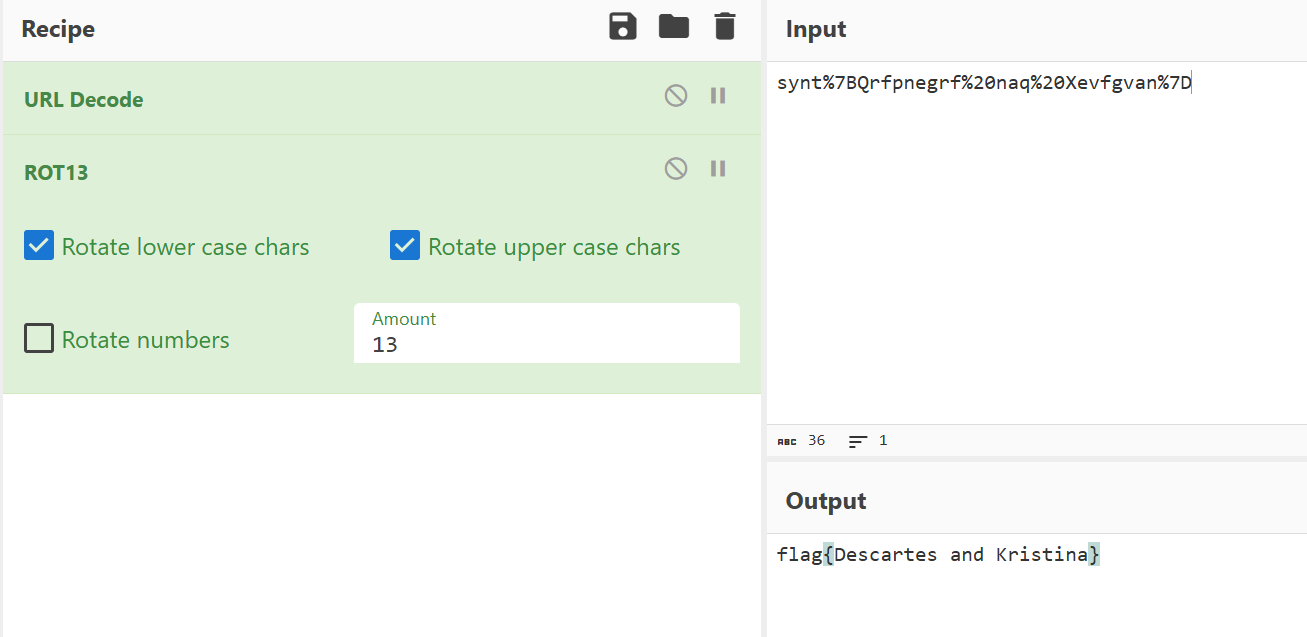Save the current recipe

[623, 27]
